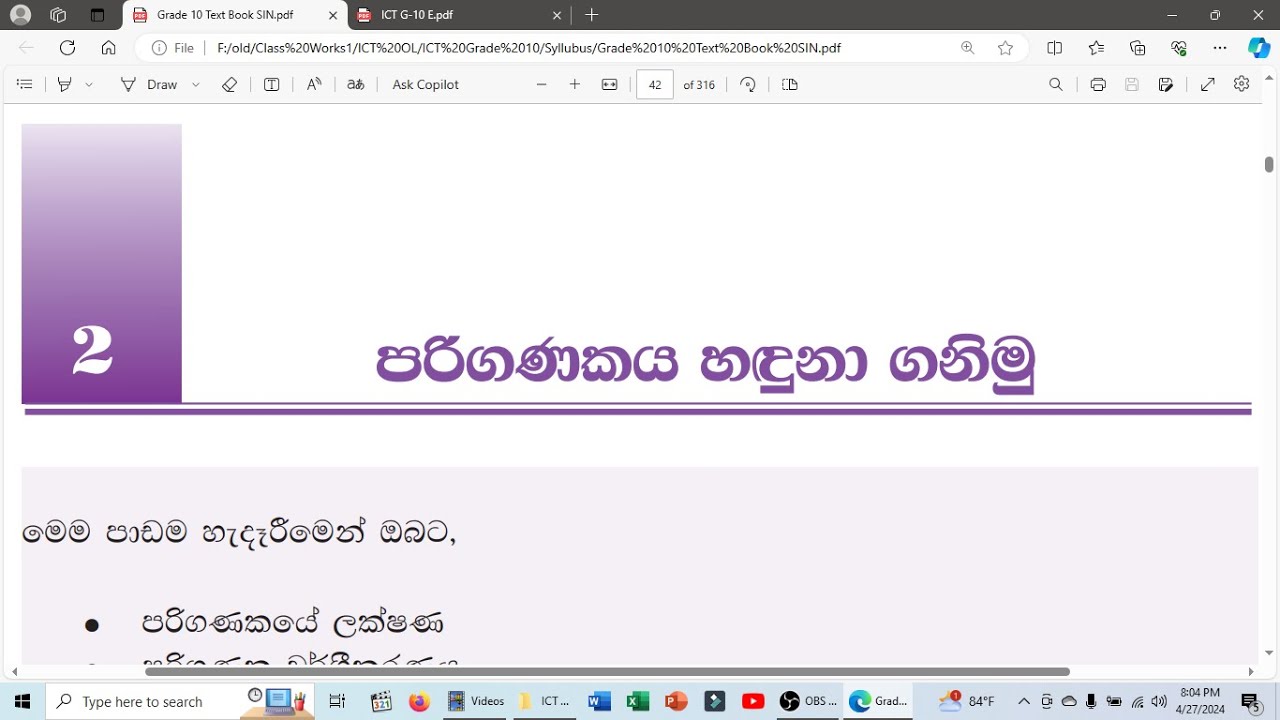Launch Media Player Classic from the taskbar

point(381,702)
